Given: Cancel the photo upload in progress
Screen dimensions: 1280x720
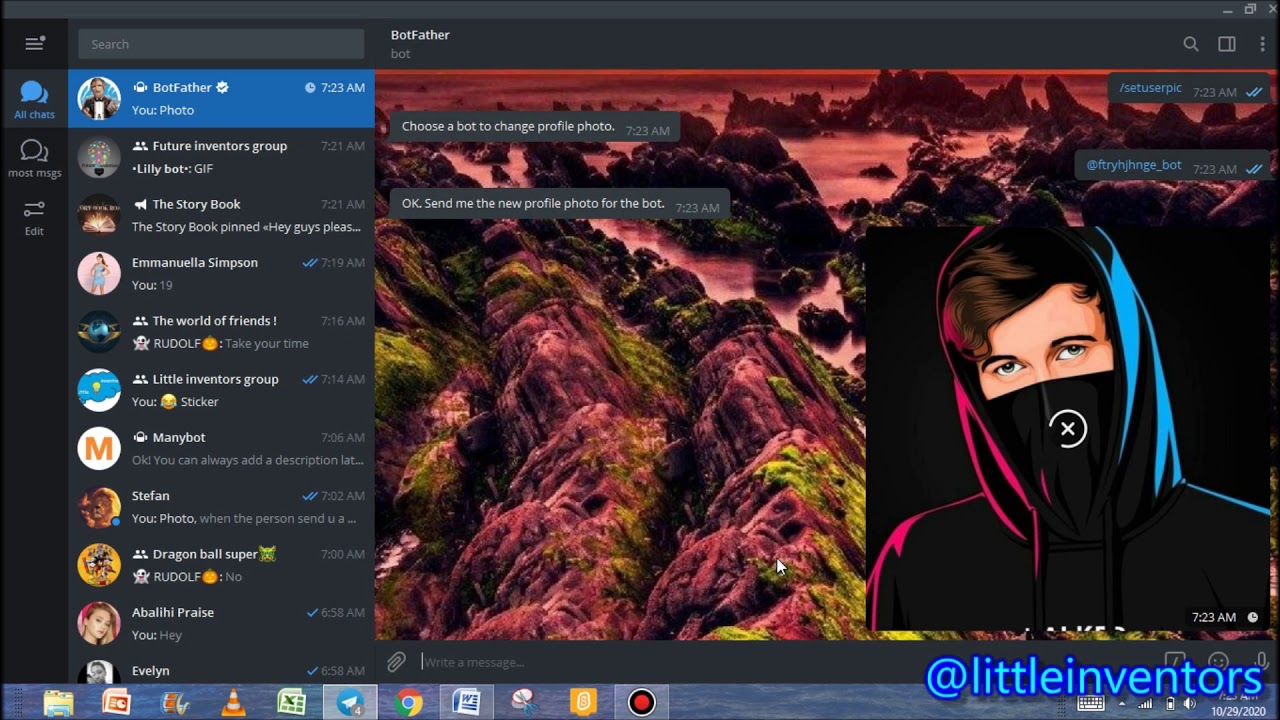Looking at the screenshot, I should coord(1067,429).
